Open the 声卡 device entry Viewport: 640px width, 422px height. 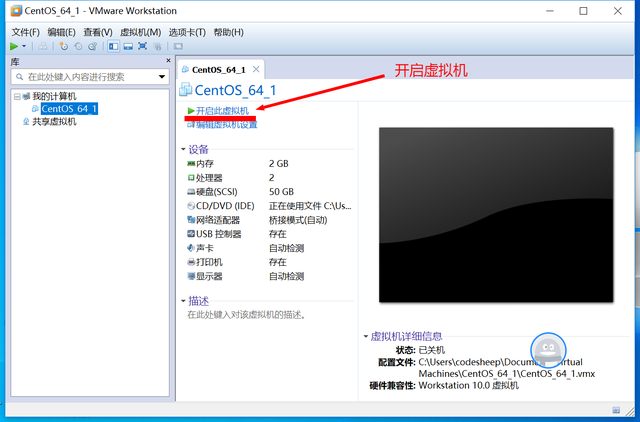(205, 248)
